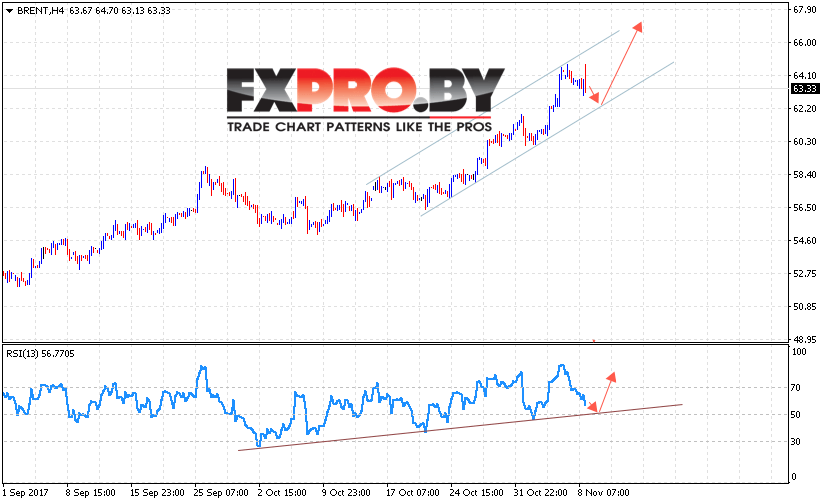Click the RSI scale value 0
Screen dimensions: 828x504
click(794, 477)
